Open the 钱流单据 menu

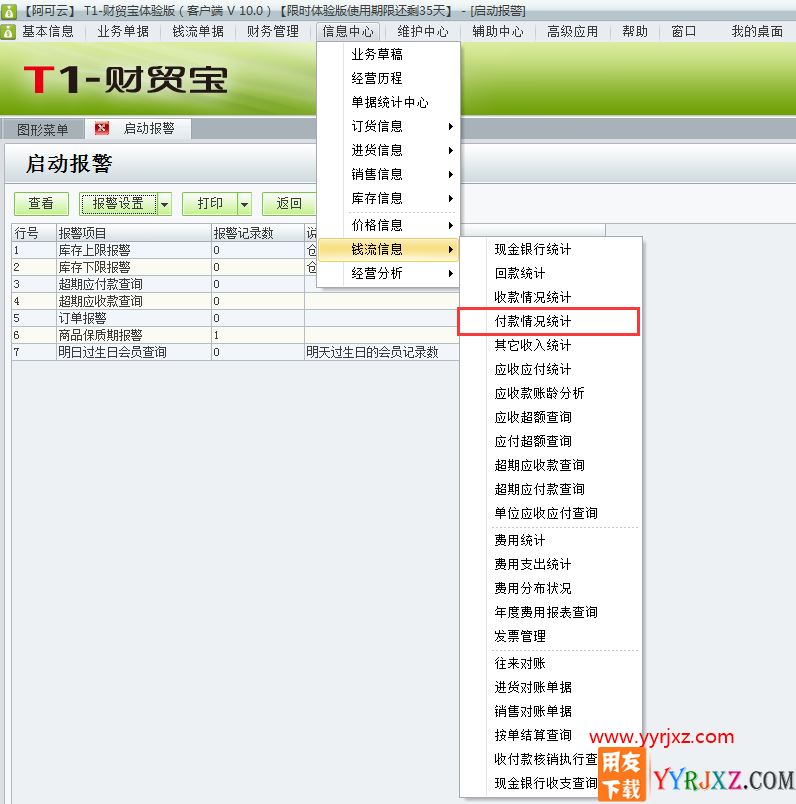(x=198, y=32)
